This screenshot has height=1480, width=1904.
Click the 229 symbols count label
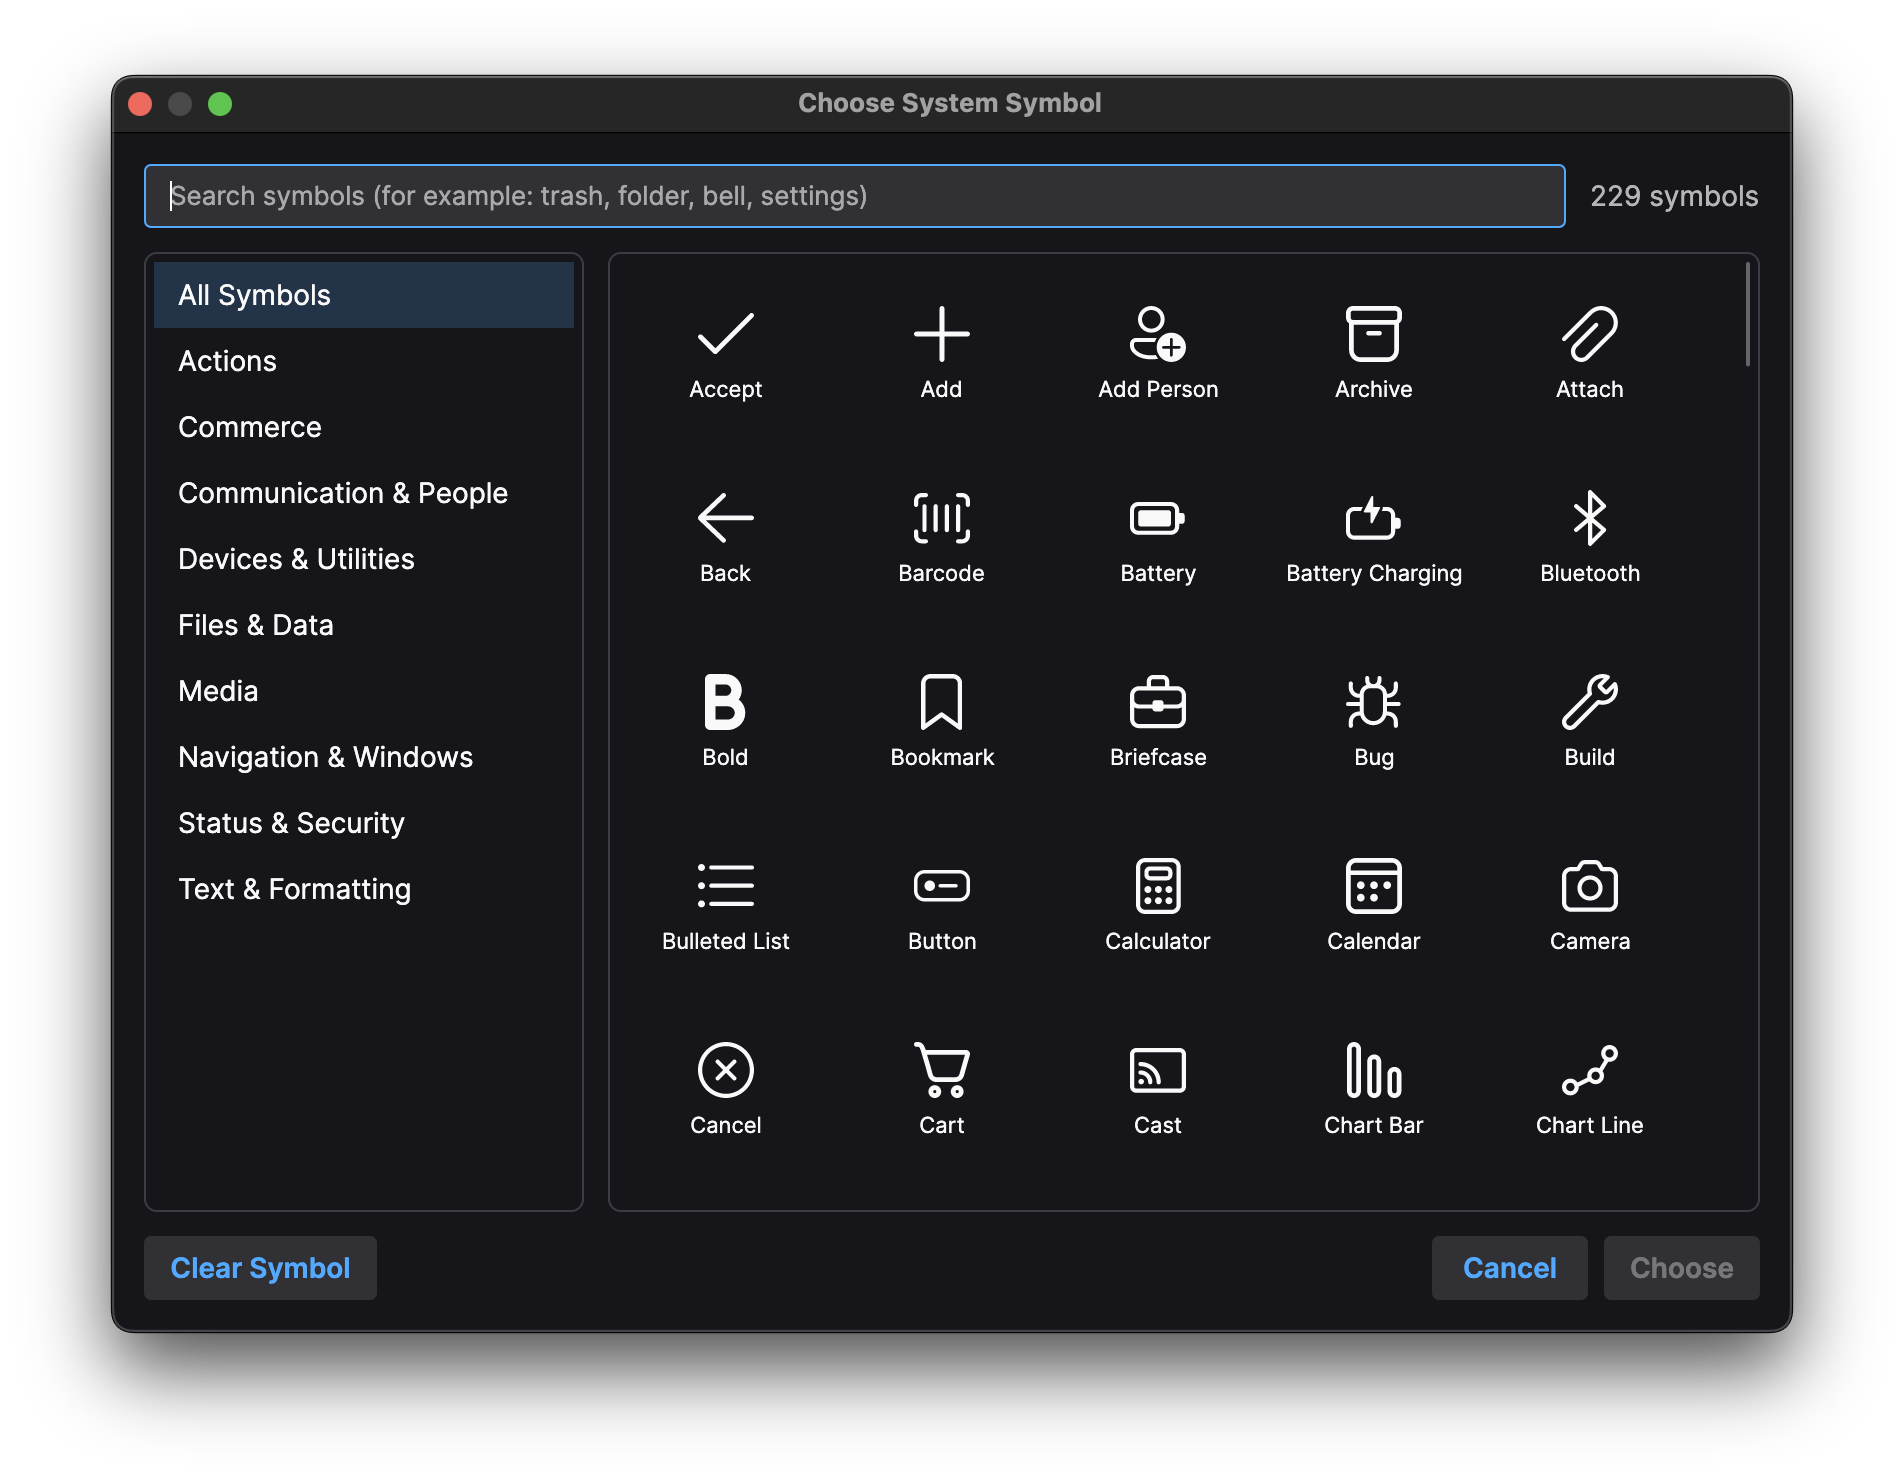pos(1674,196)
